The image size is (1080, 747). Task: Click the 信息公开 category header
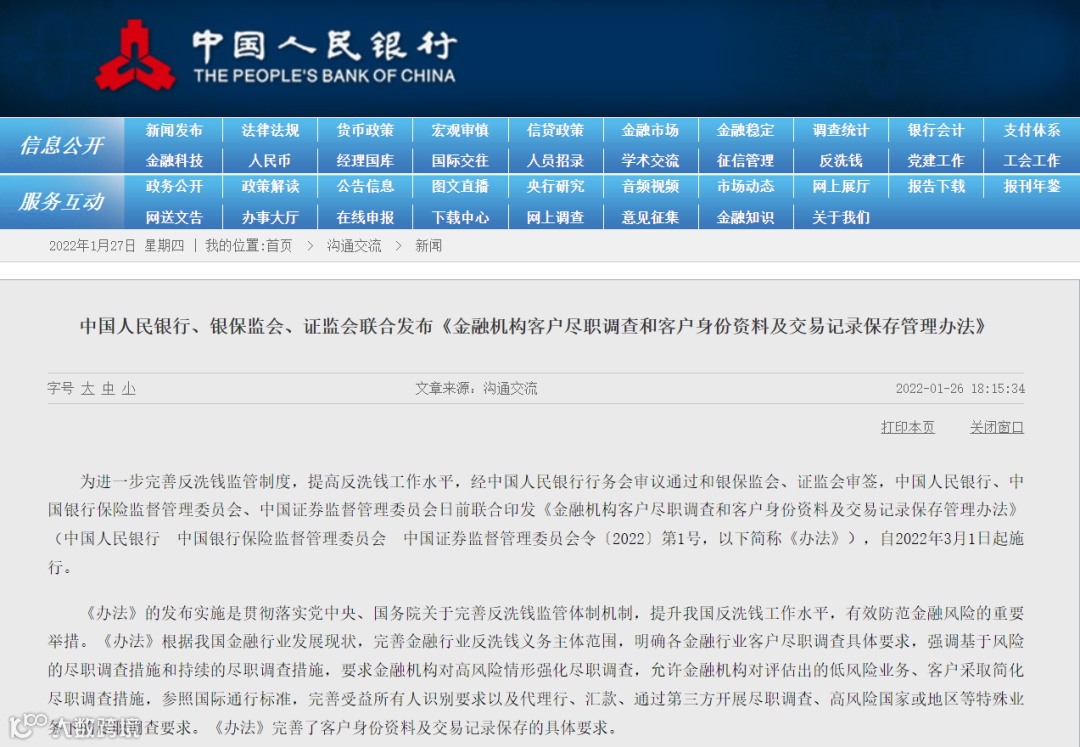pos(61,145)
